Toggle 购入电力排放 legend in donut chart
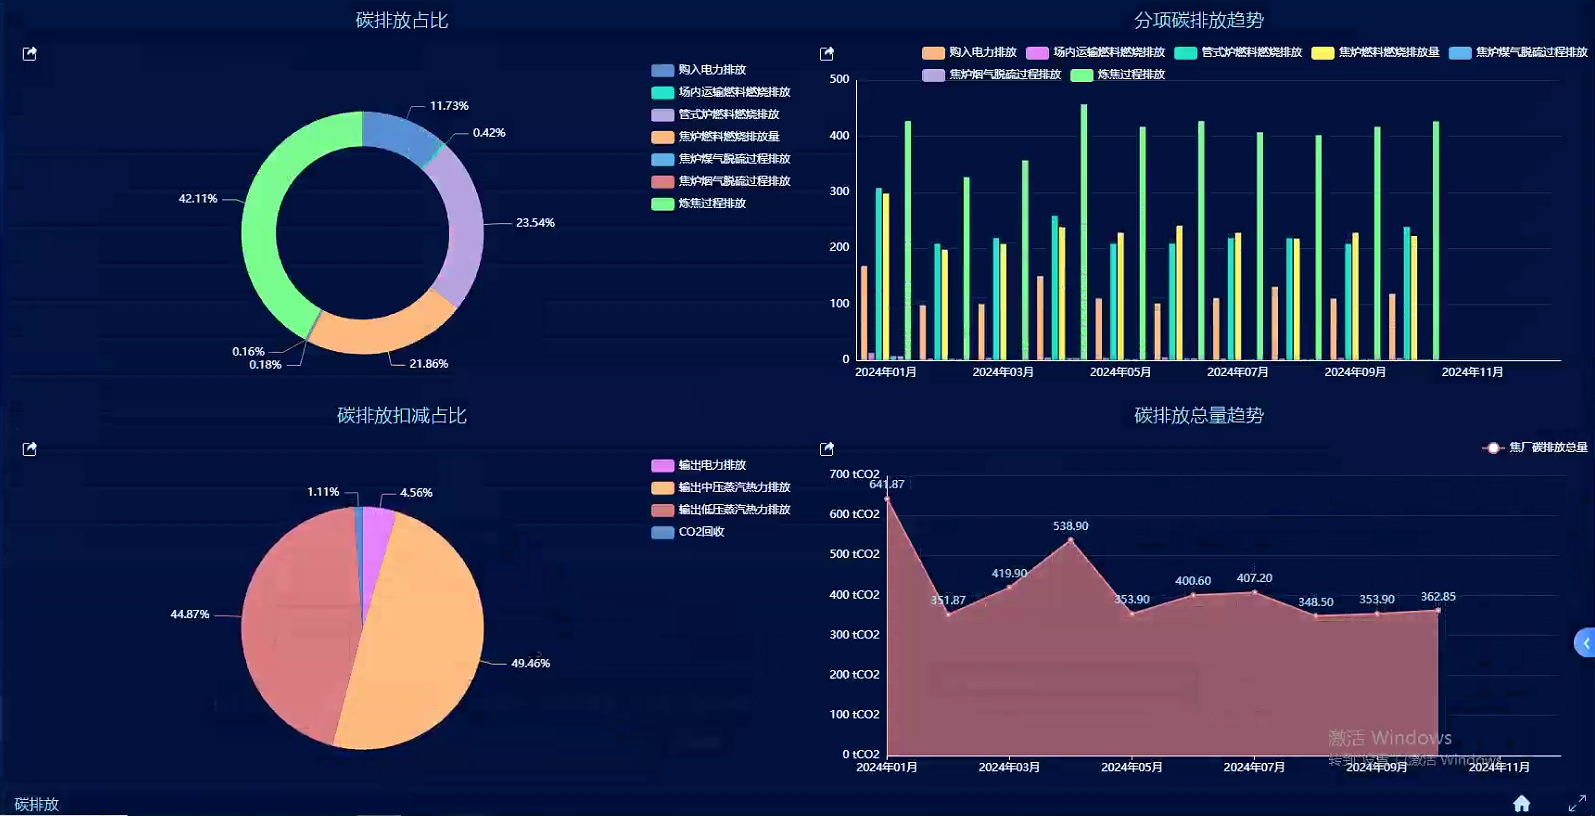Image resolution: width=1595 pixels, height=816 pixels. 711,70
